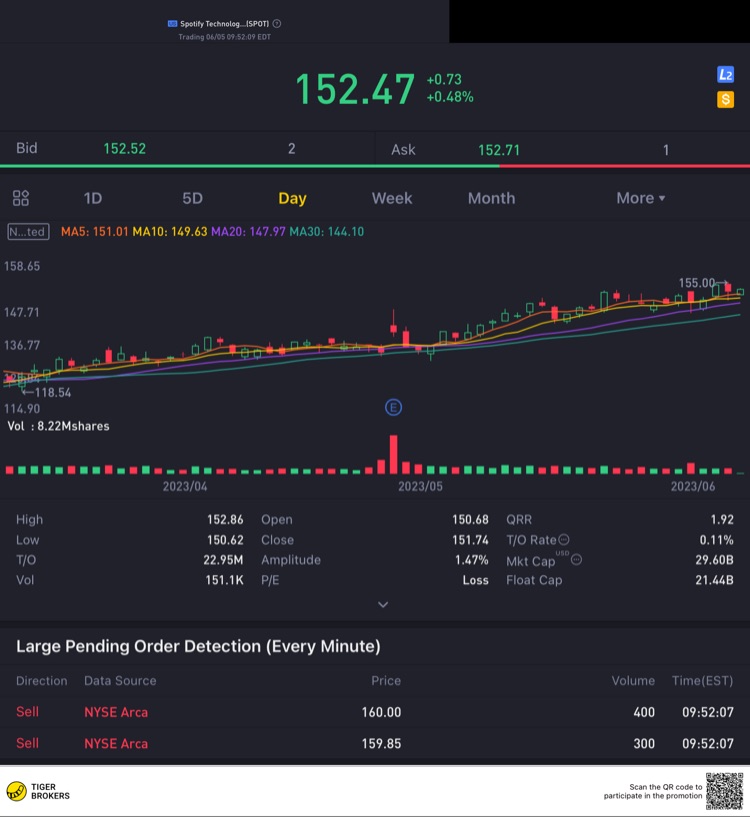
Task: Click the Low value 150.62
Action: 225,540
